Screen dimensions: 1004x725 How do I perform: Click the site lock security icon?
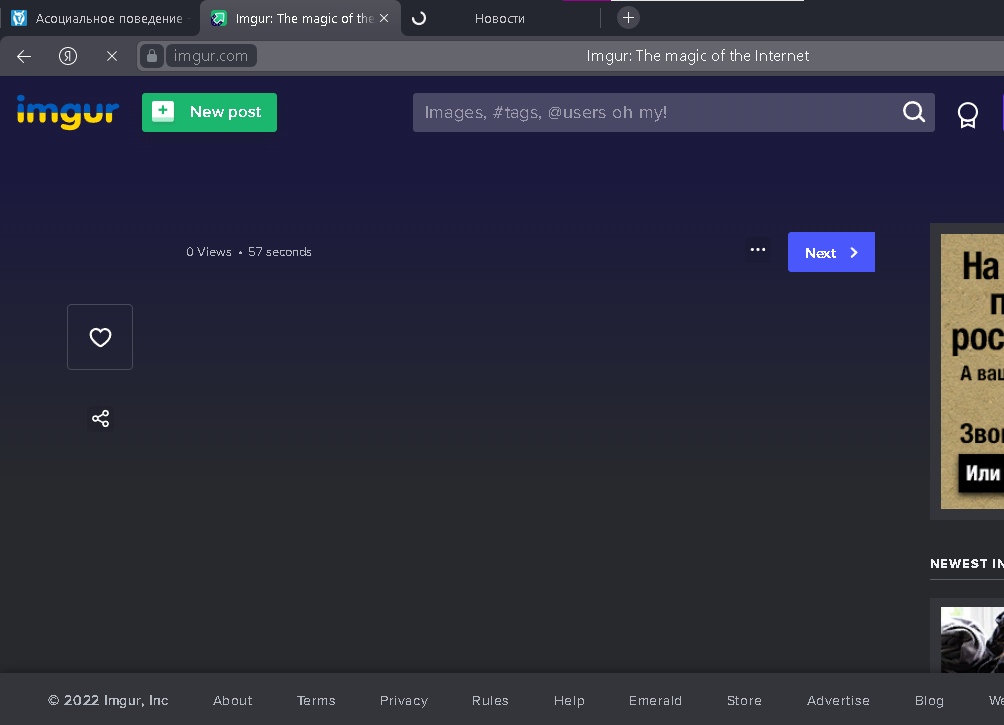(152, 56)
